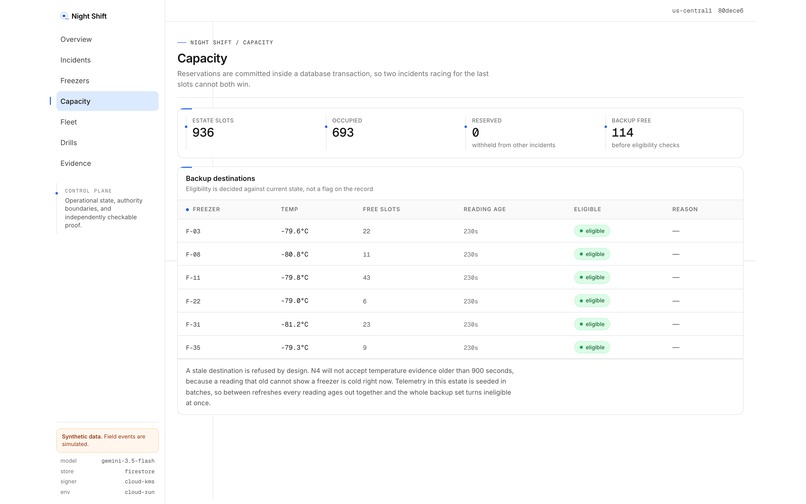Select the Capacity nav item
806x504 pixels.
point(107,101)
